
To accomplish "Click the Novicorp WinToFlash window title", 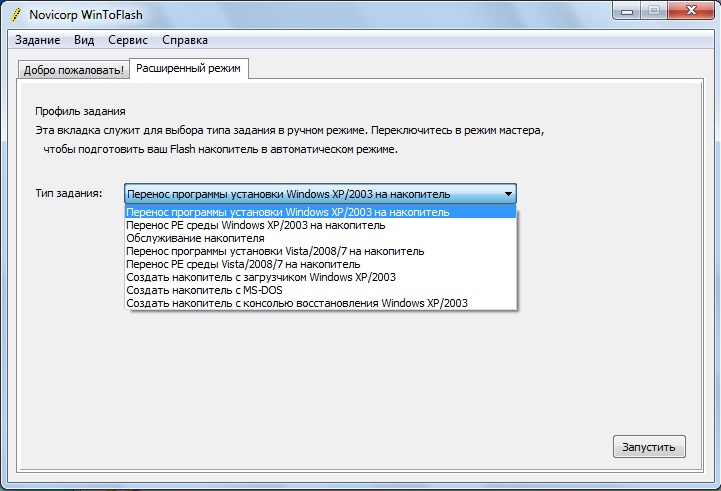I will tap(86, 15).
